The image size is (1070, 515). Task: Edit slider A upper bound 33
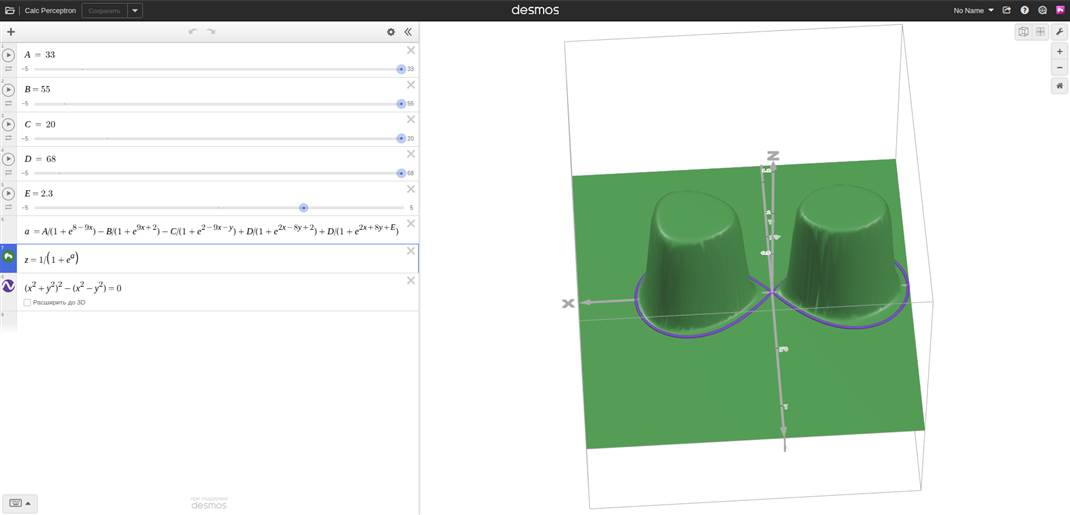click(411, 70)
